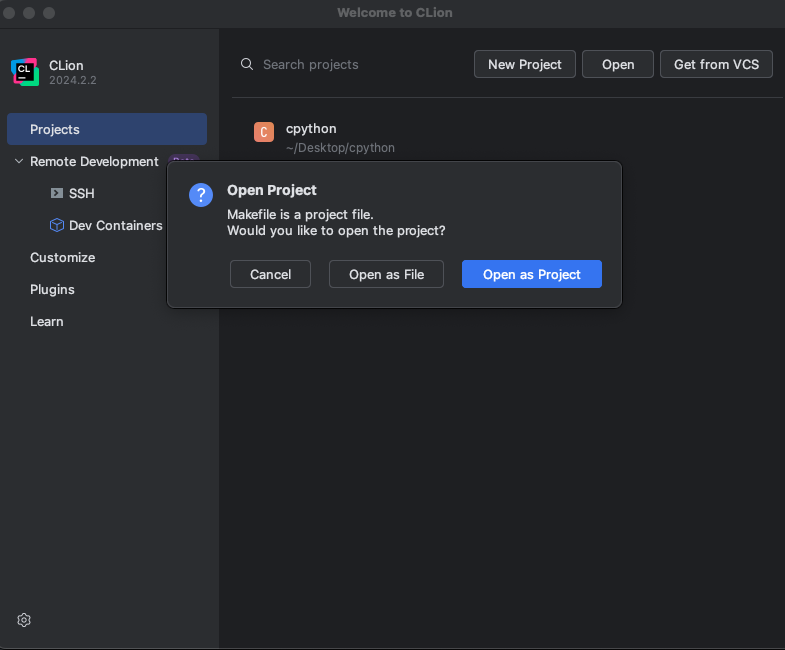
Task: Open the Customize section
Action: click(x=62, y=257)
